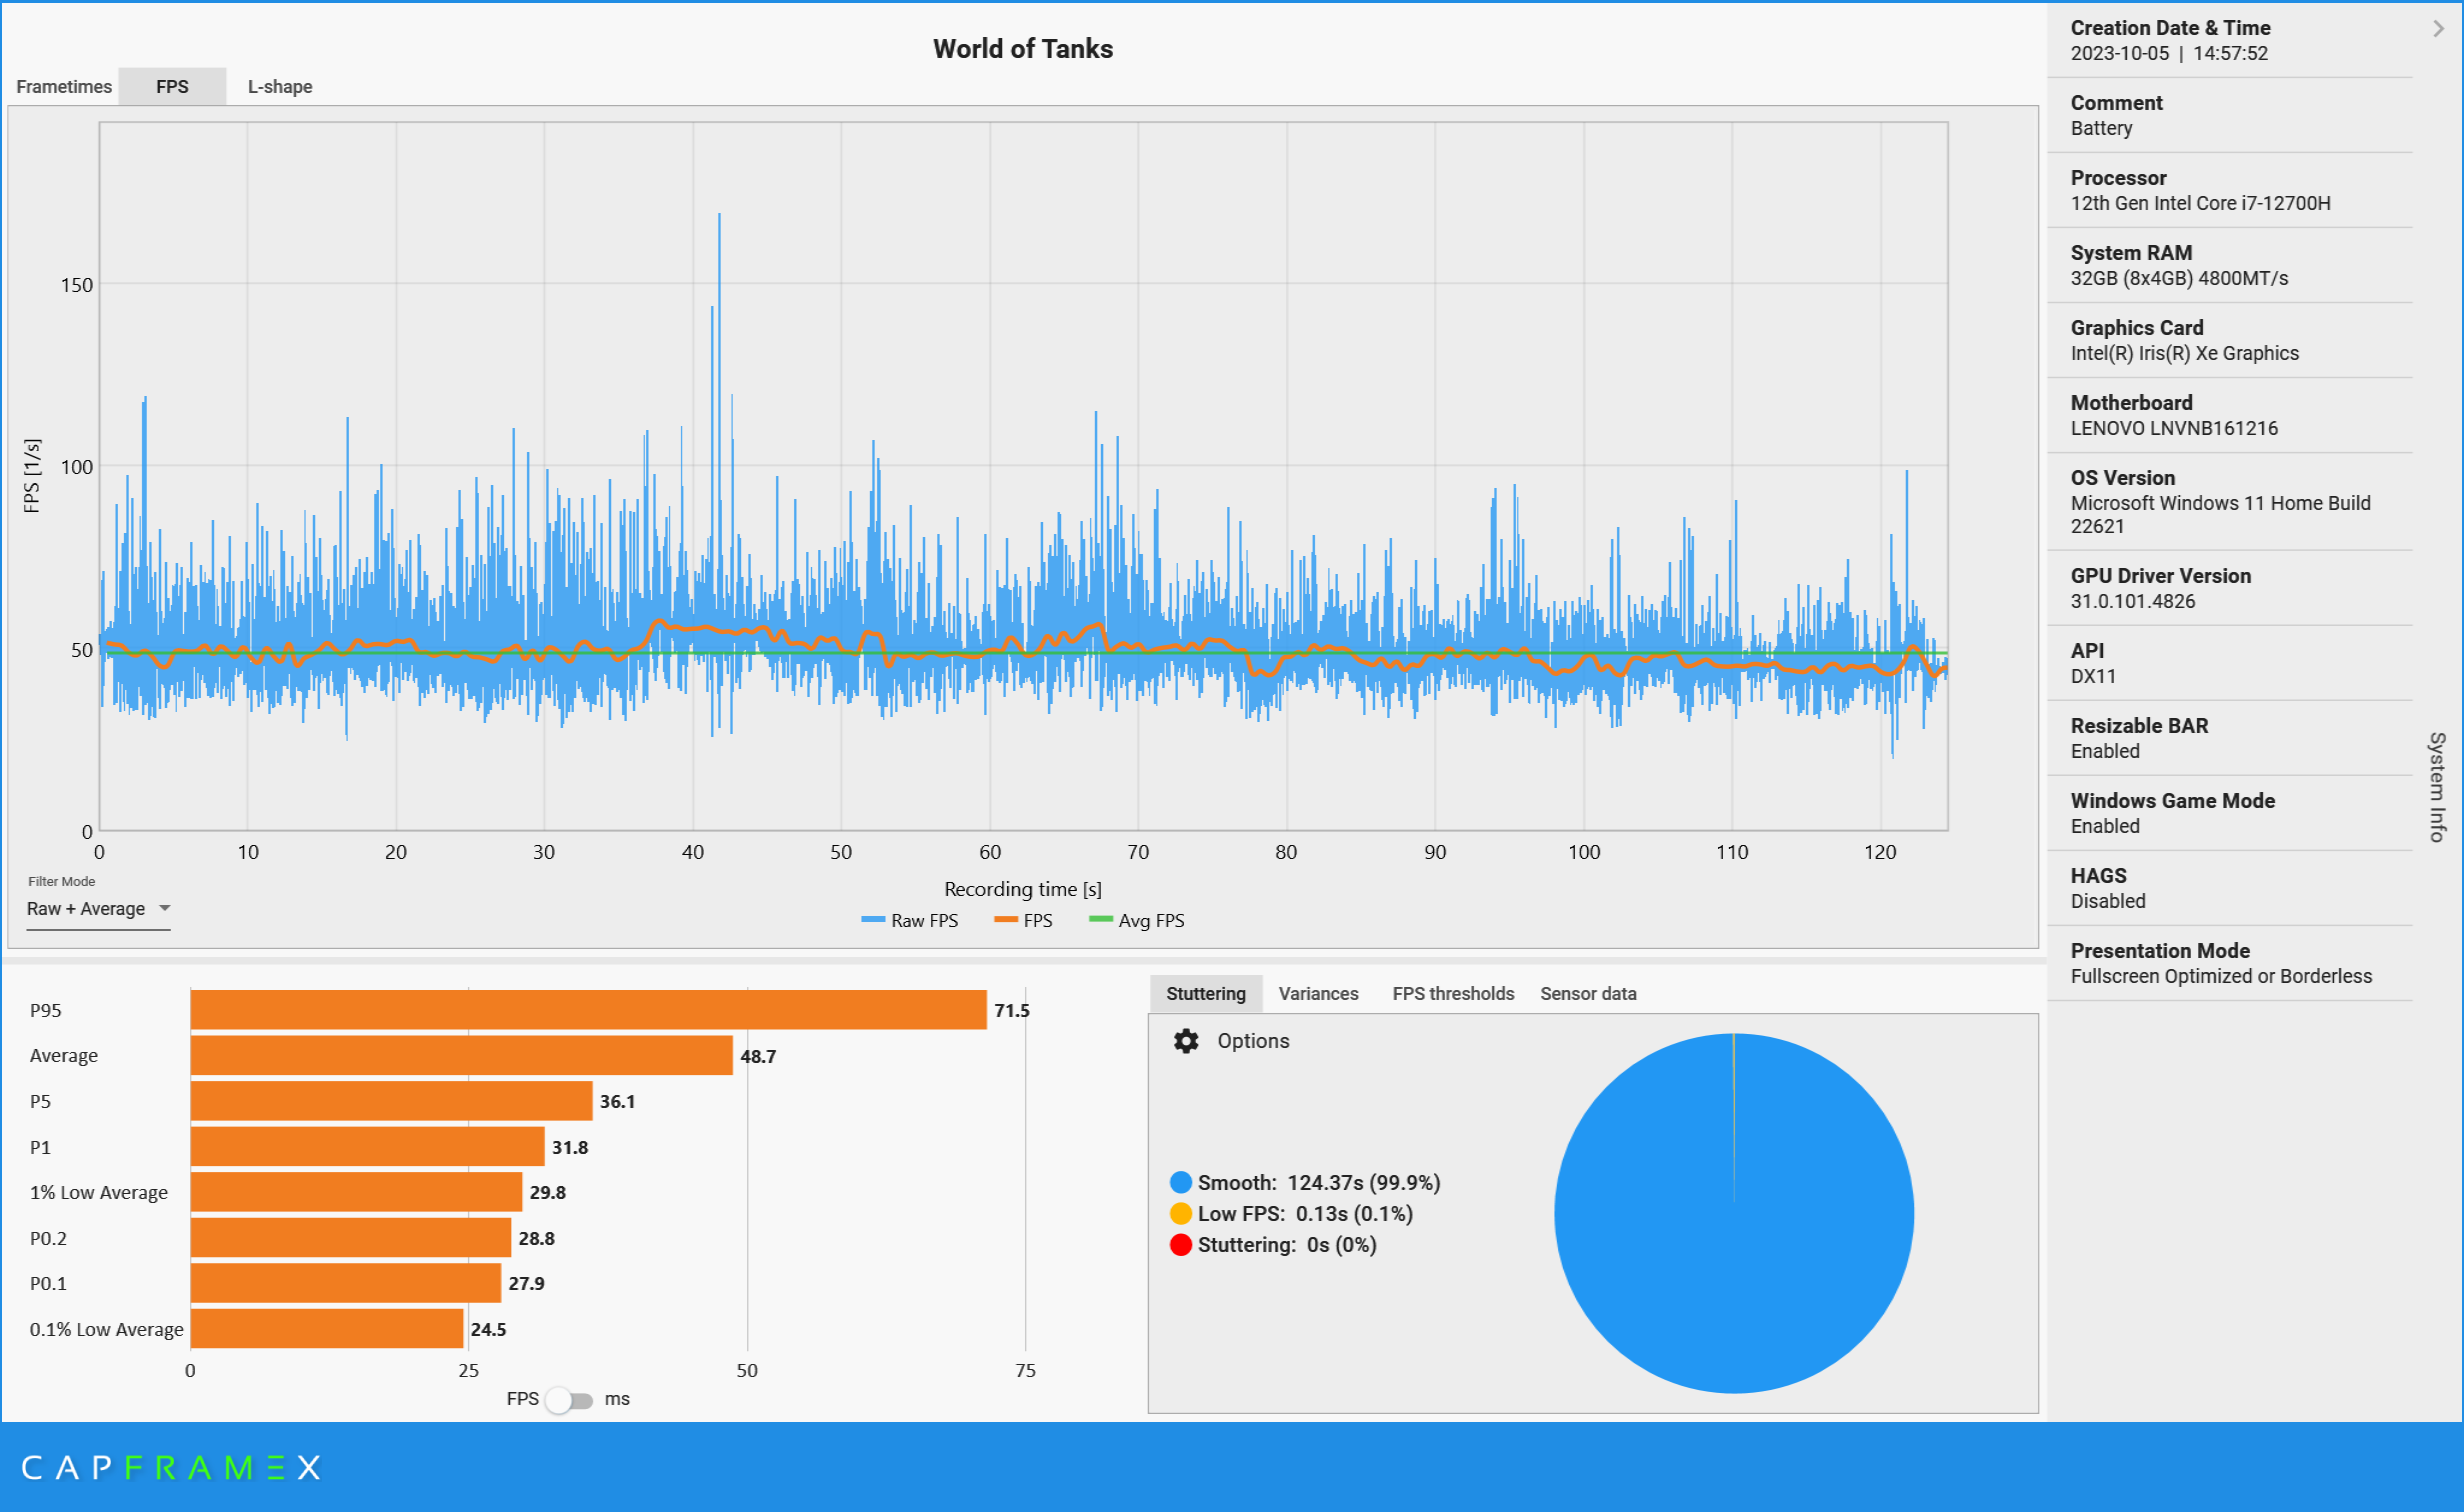Click the yellow Low FPS legend dot
Viewport: 2464px width, 1512px height.
pyautogui.click(x=1180, y=1213)
